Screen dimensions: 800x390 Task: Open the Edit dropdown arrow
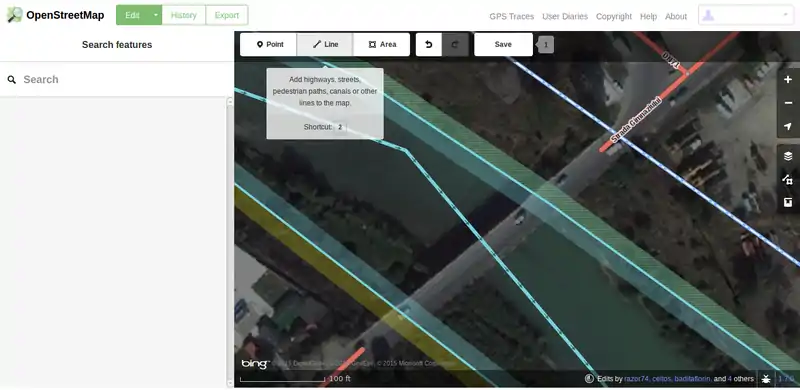tap(156, 15)
